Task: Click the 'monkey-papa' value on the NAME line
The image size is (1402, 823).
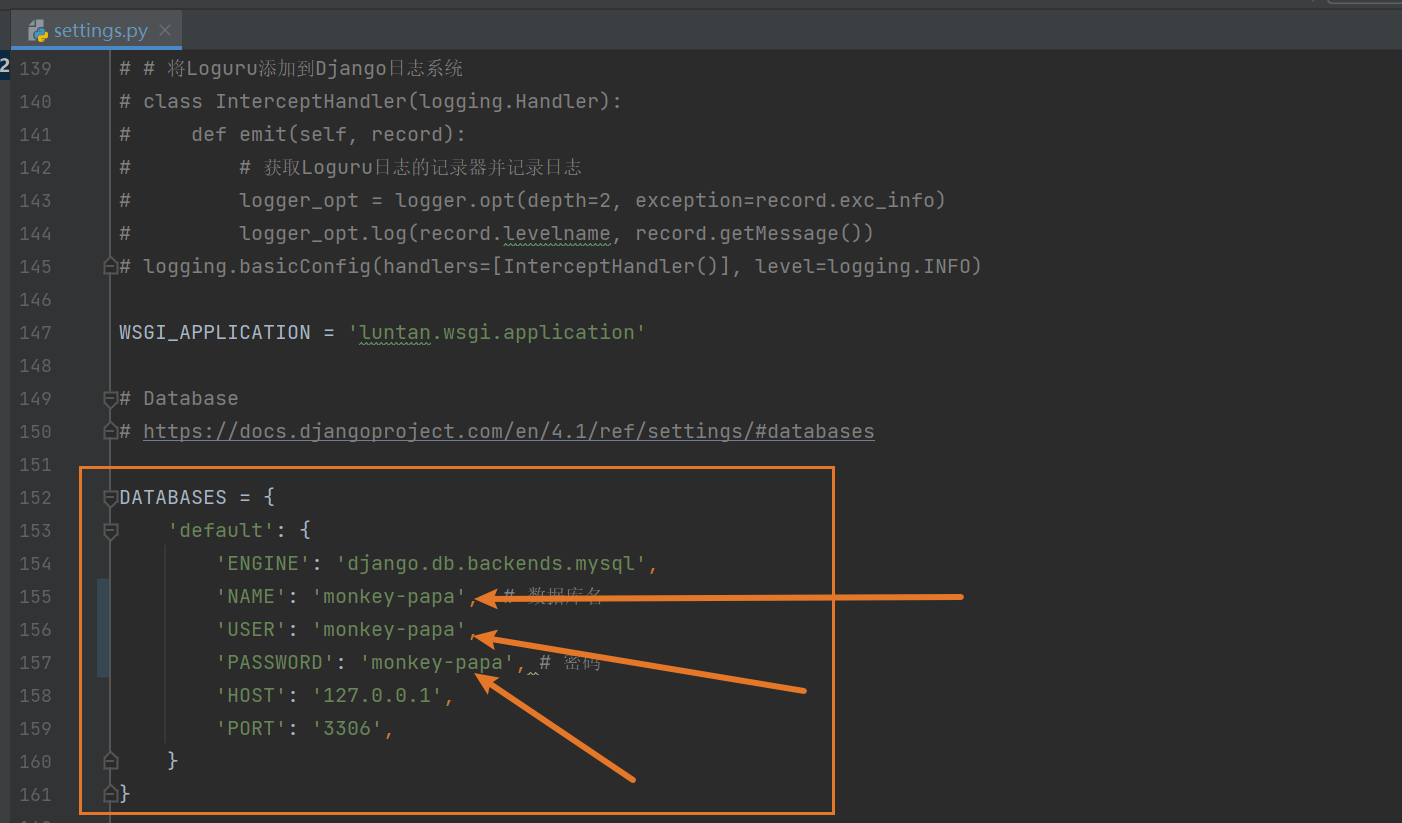Action: point(389,597)
